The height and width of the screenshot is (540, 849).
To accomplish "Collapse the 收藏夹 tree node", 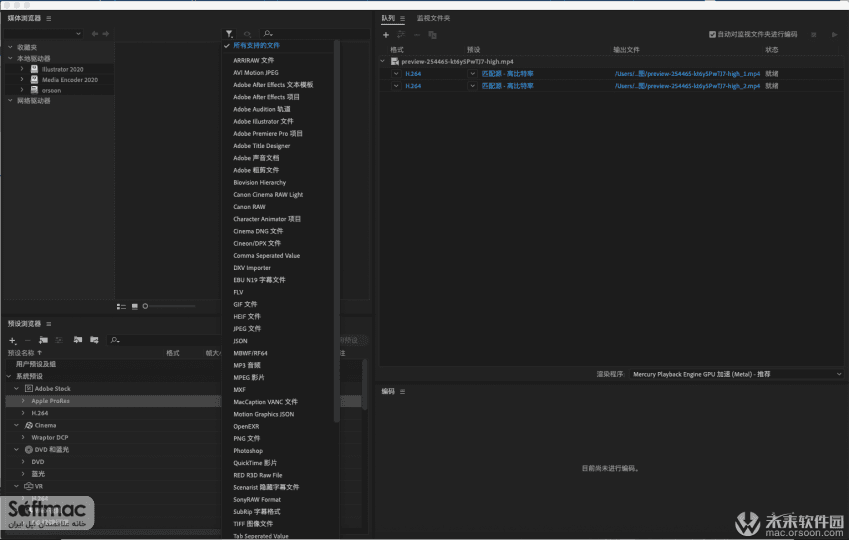I will pyautogui.click(x=10, y=48).
